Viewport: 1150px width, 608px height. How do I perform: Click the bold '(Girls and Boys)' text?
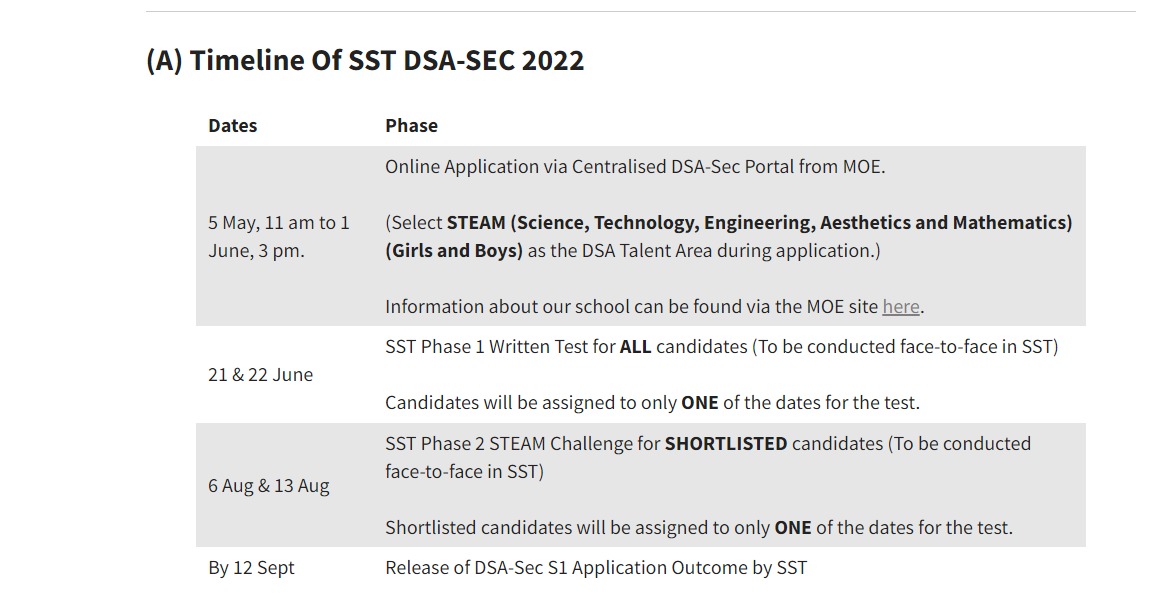point(454,251)
